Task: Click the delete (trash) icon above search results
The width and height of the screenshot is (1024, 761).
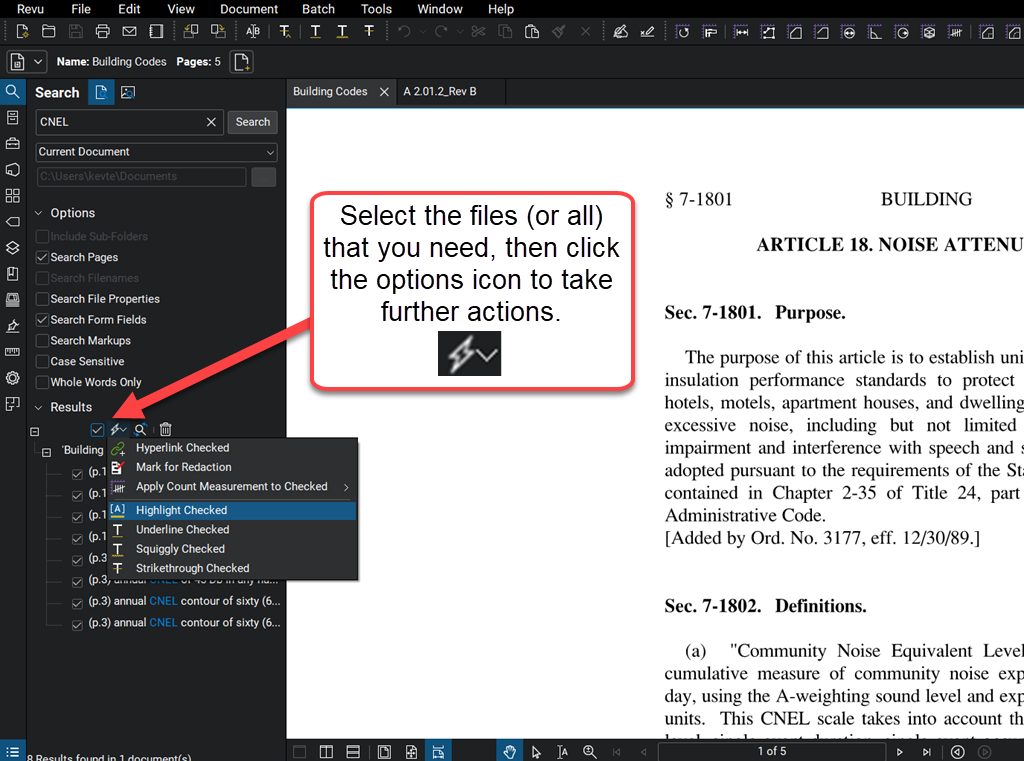Action: (165, 428)
